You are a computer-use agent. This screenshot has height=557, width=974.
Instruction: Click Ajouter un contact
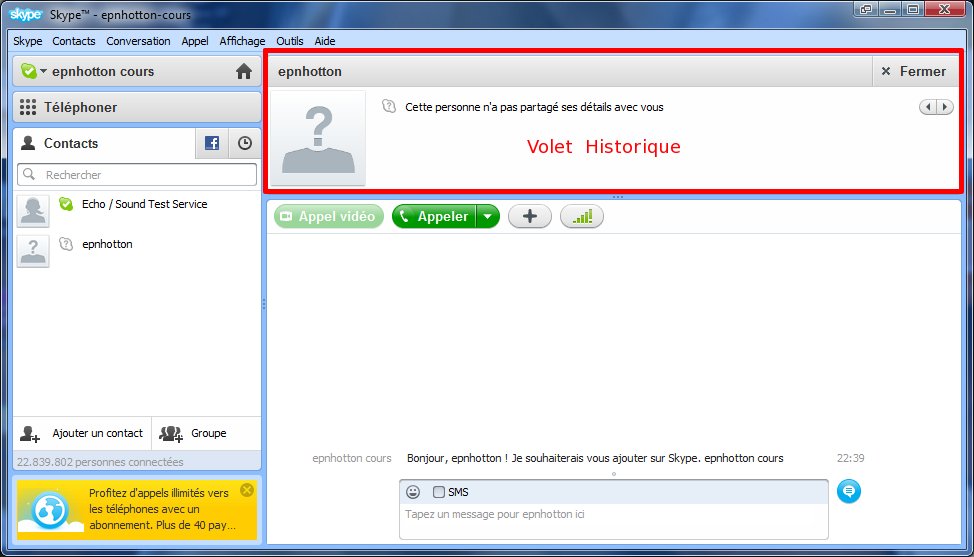pyautogui.click(x=82, y=433)
